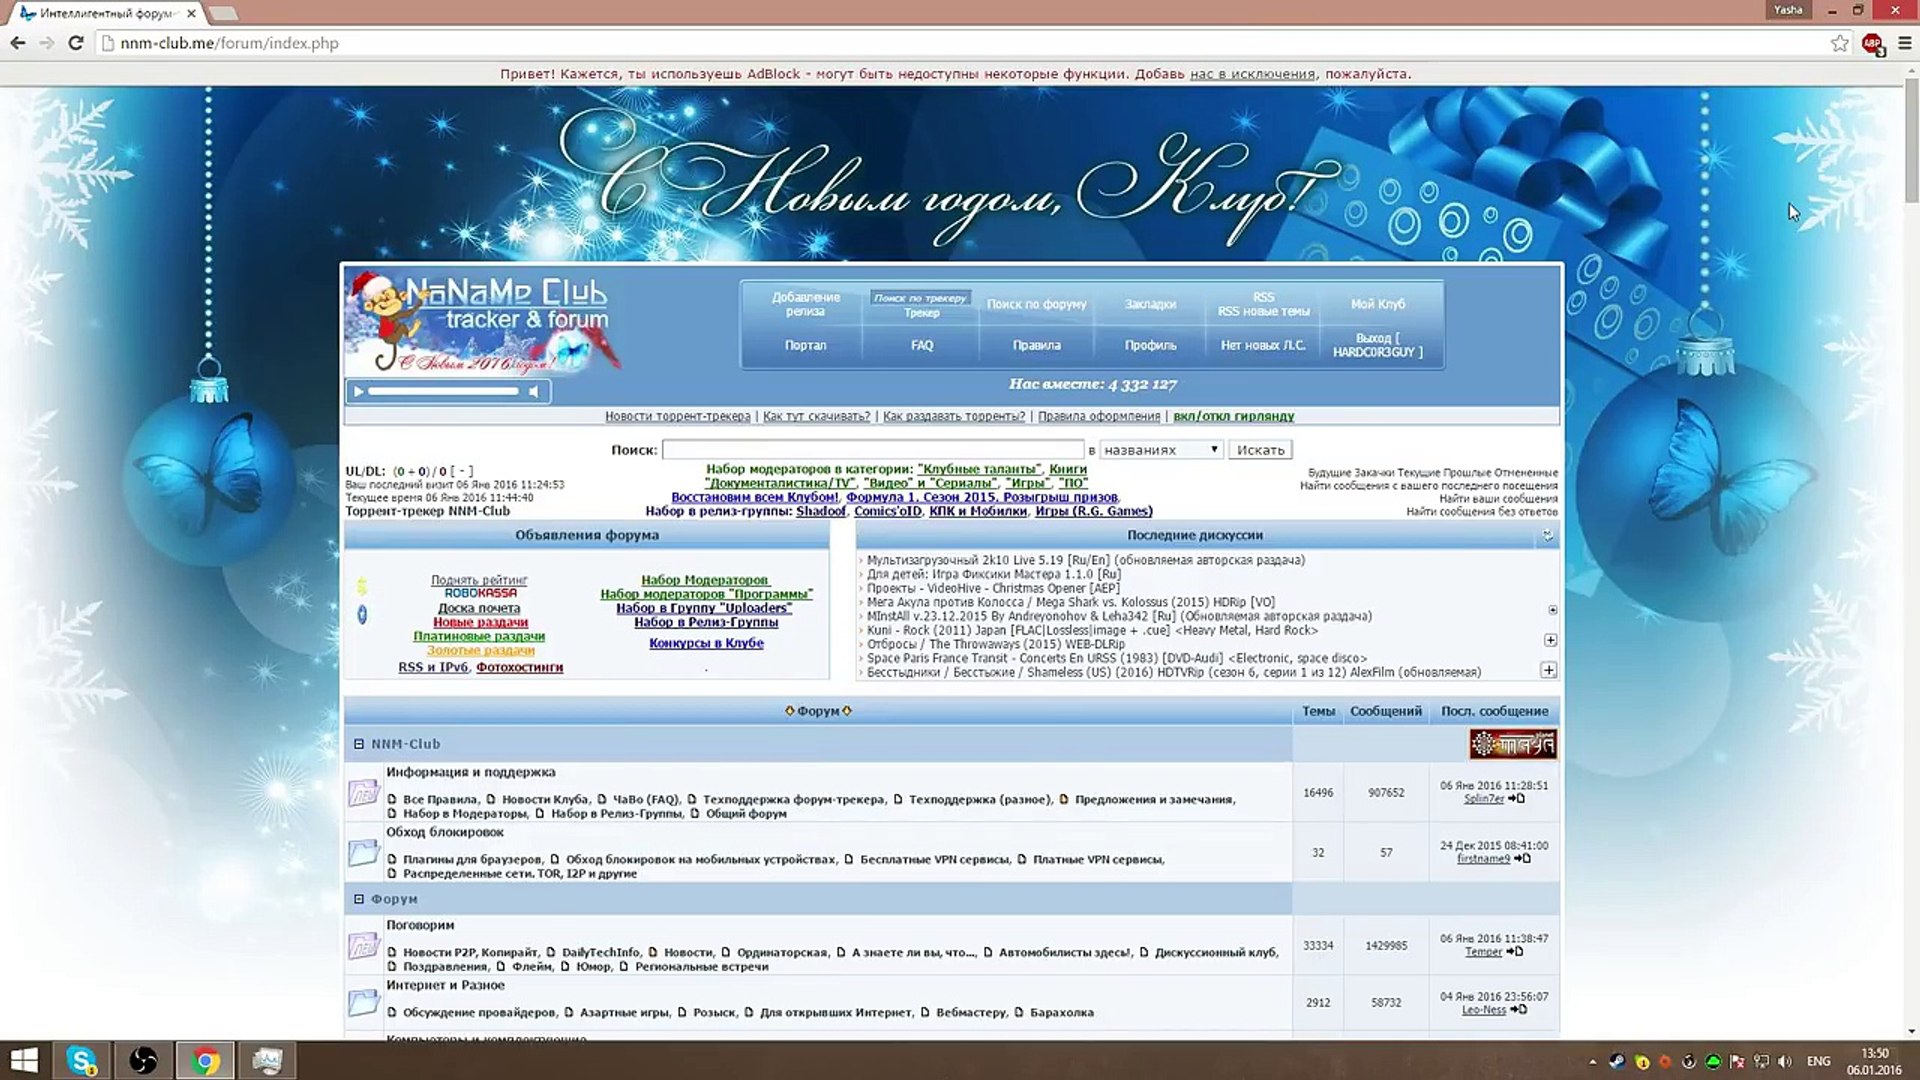Image resolution: width=1920 pixels, height=1080 pixels.
Task: Toggle garland via вкл/откл гирлянду link
Action: pyautogui.click(x=1233, y=416)
